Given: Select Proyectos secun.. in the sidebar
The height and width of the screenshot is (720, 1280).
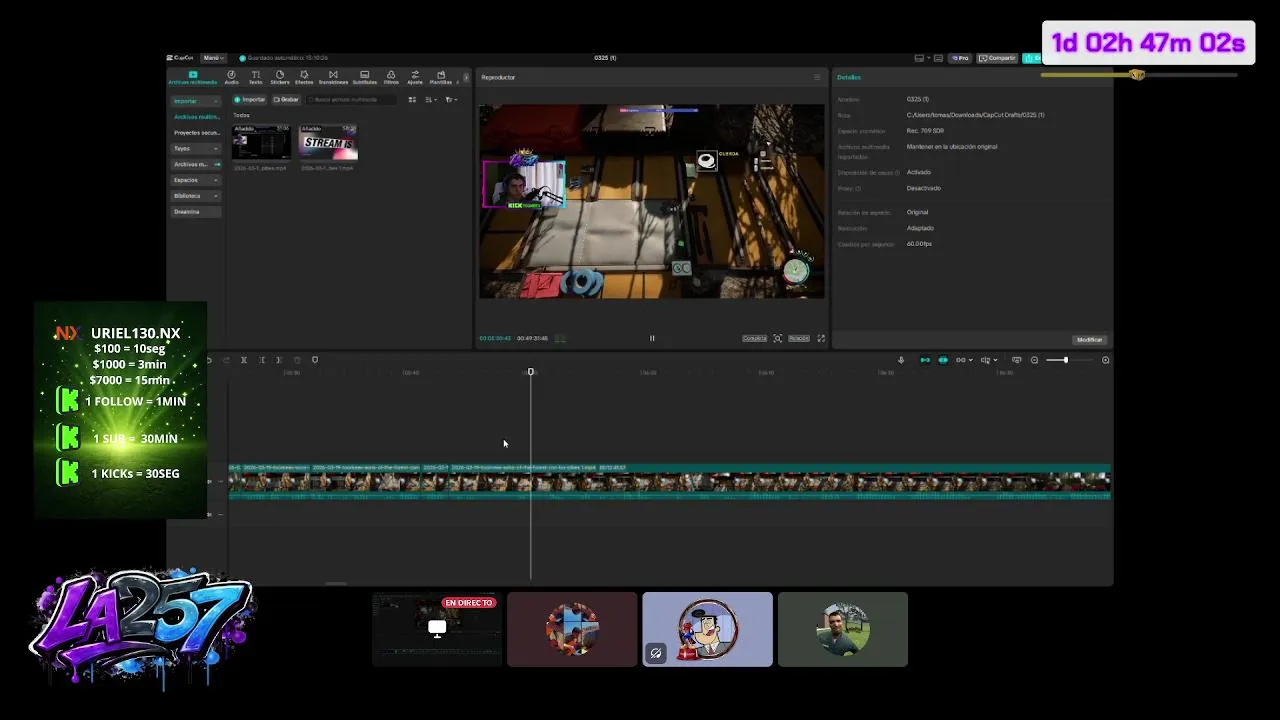Looking at the screenshot, I should click(196, 132).
